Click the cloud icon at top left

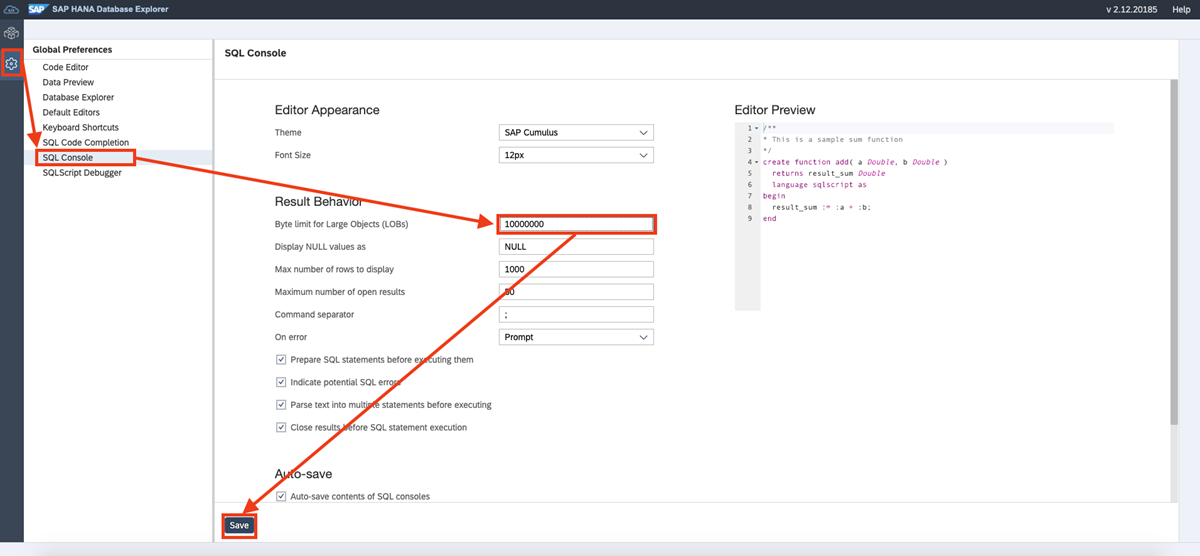pyautogui.click(x=11, y=9)
